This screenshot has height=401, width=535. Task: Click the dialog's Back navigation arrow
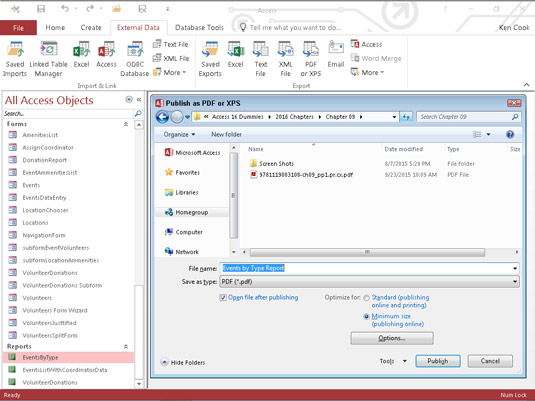(x=162, y=117)
